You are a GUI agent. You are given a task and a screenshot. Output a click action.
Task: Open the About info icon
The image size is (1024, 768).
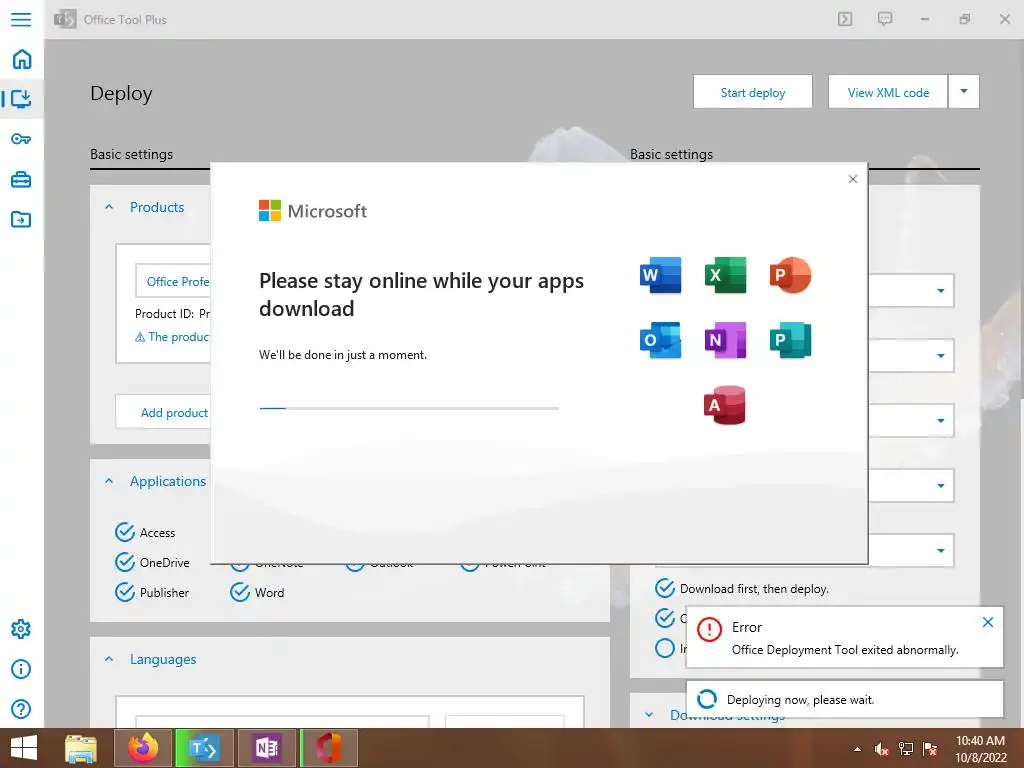pos(21,669)
